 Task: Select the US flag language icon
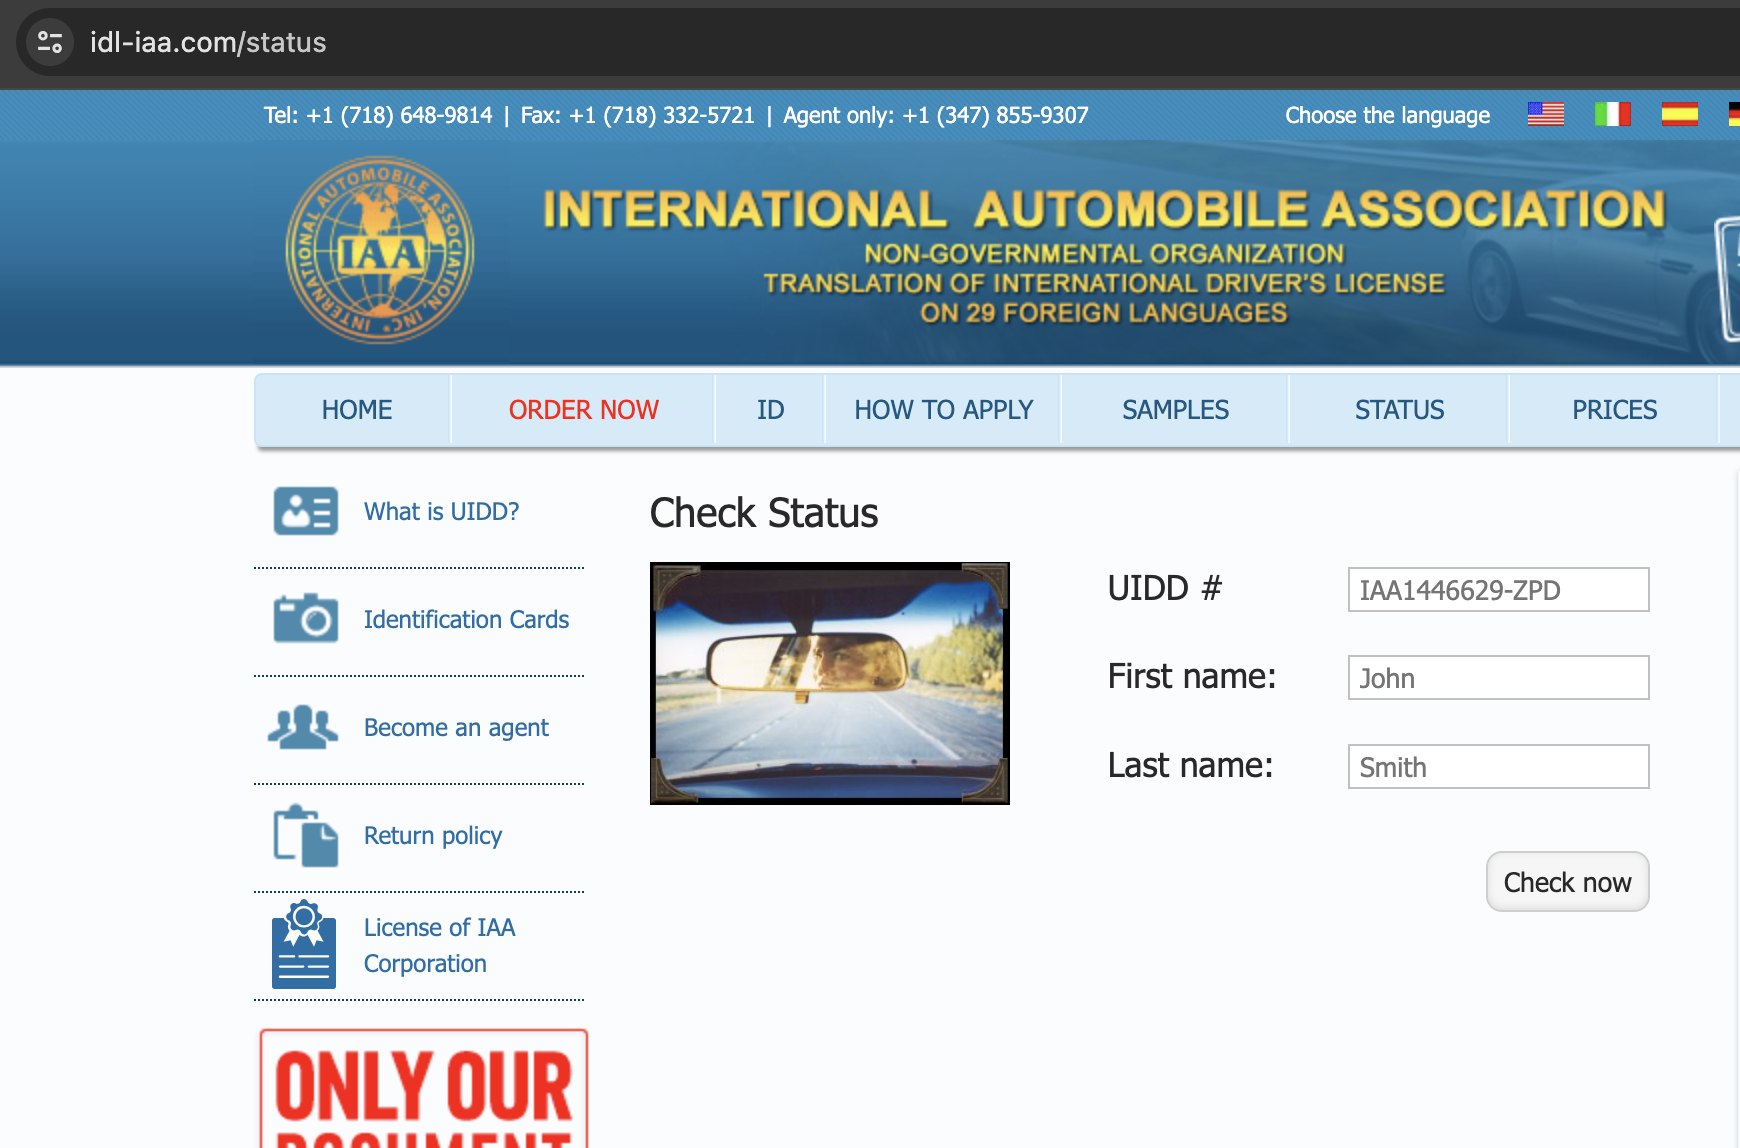(x=1545, y=114)
